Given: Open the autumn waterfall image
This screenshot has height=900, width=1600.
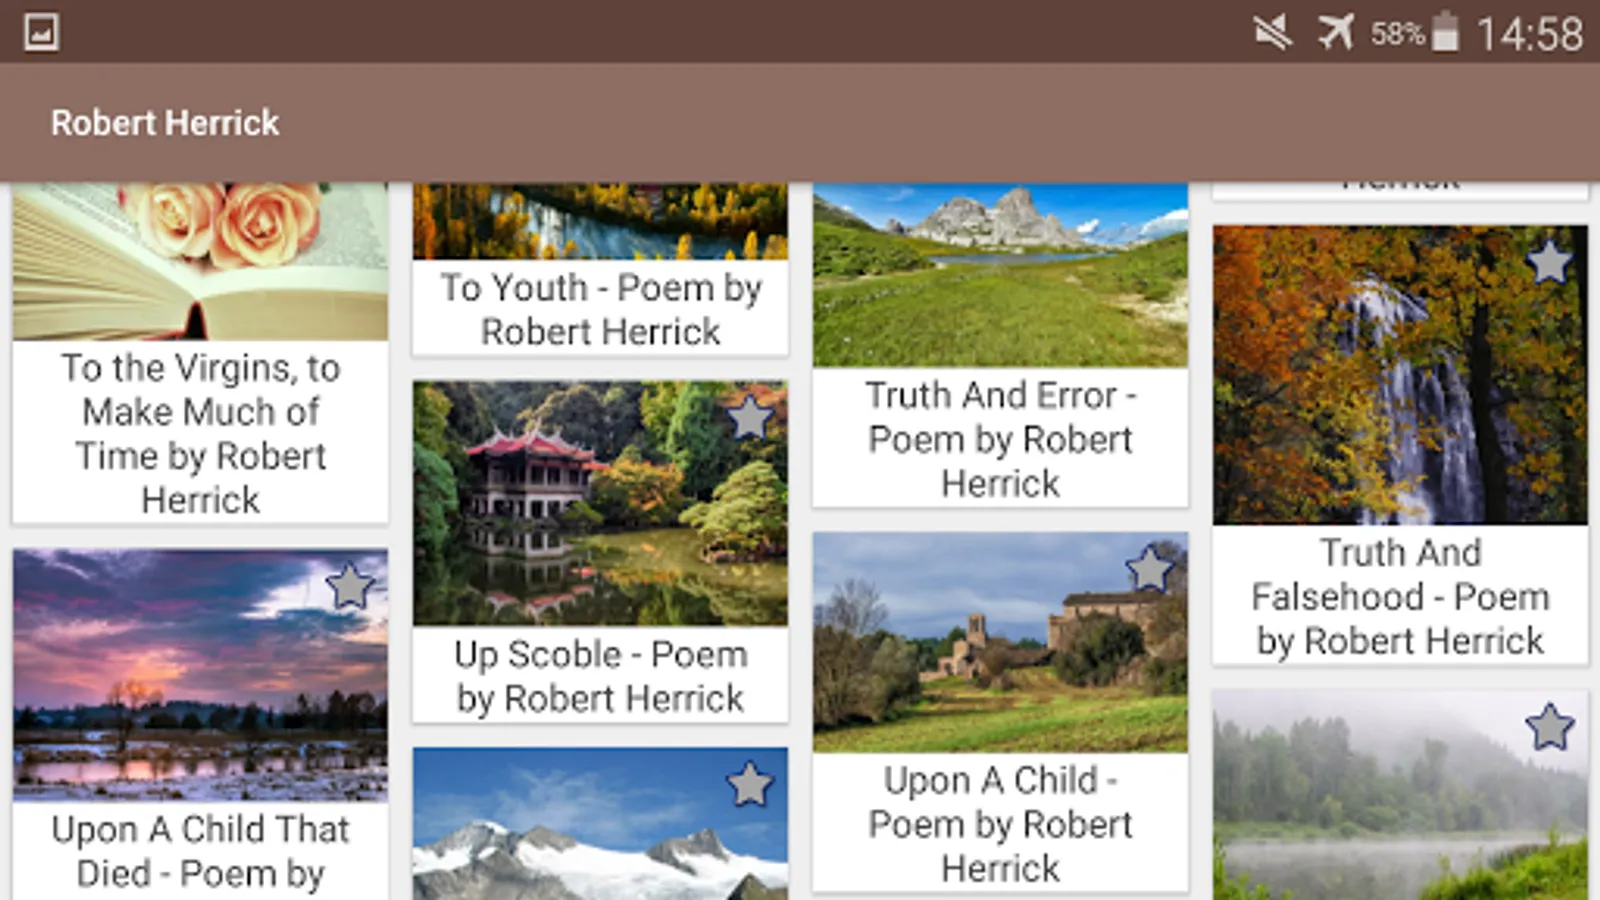Looking at the screenshot, I should point(1400,375).
